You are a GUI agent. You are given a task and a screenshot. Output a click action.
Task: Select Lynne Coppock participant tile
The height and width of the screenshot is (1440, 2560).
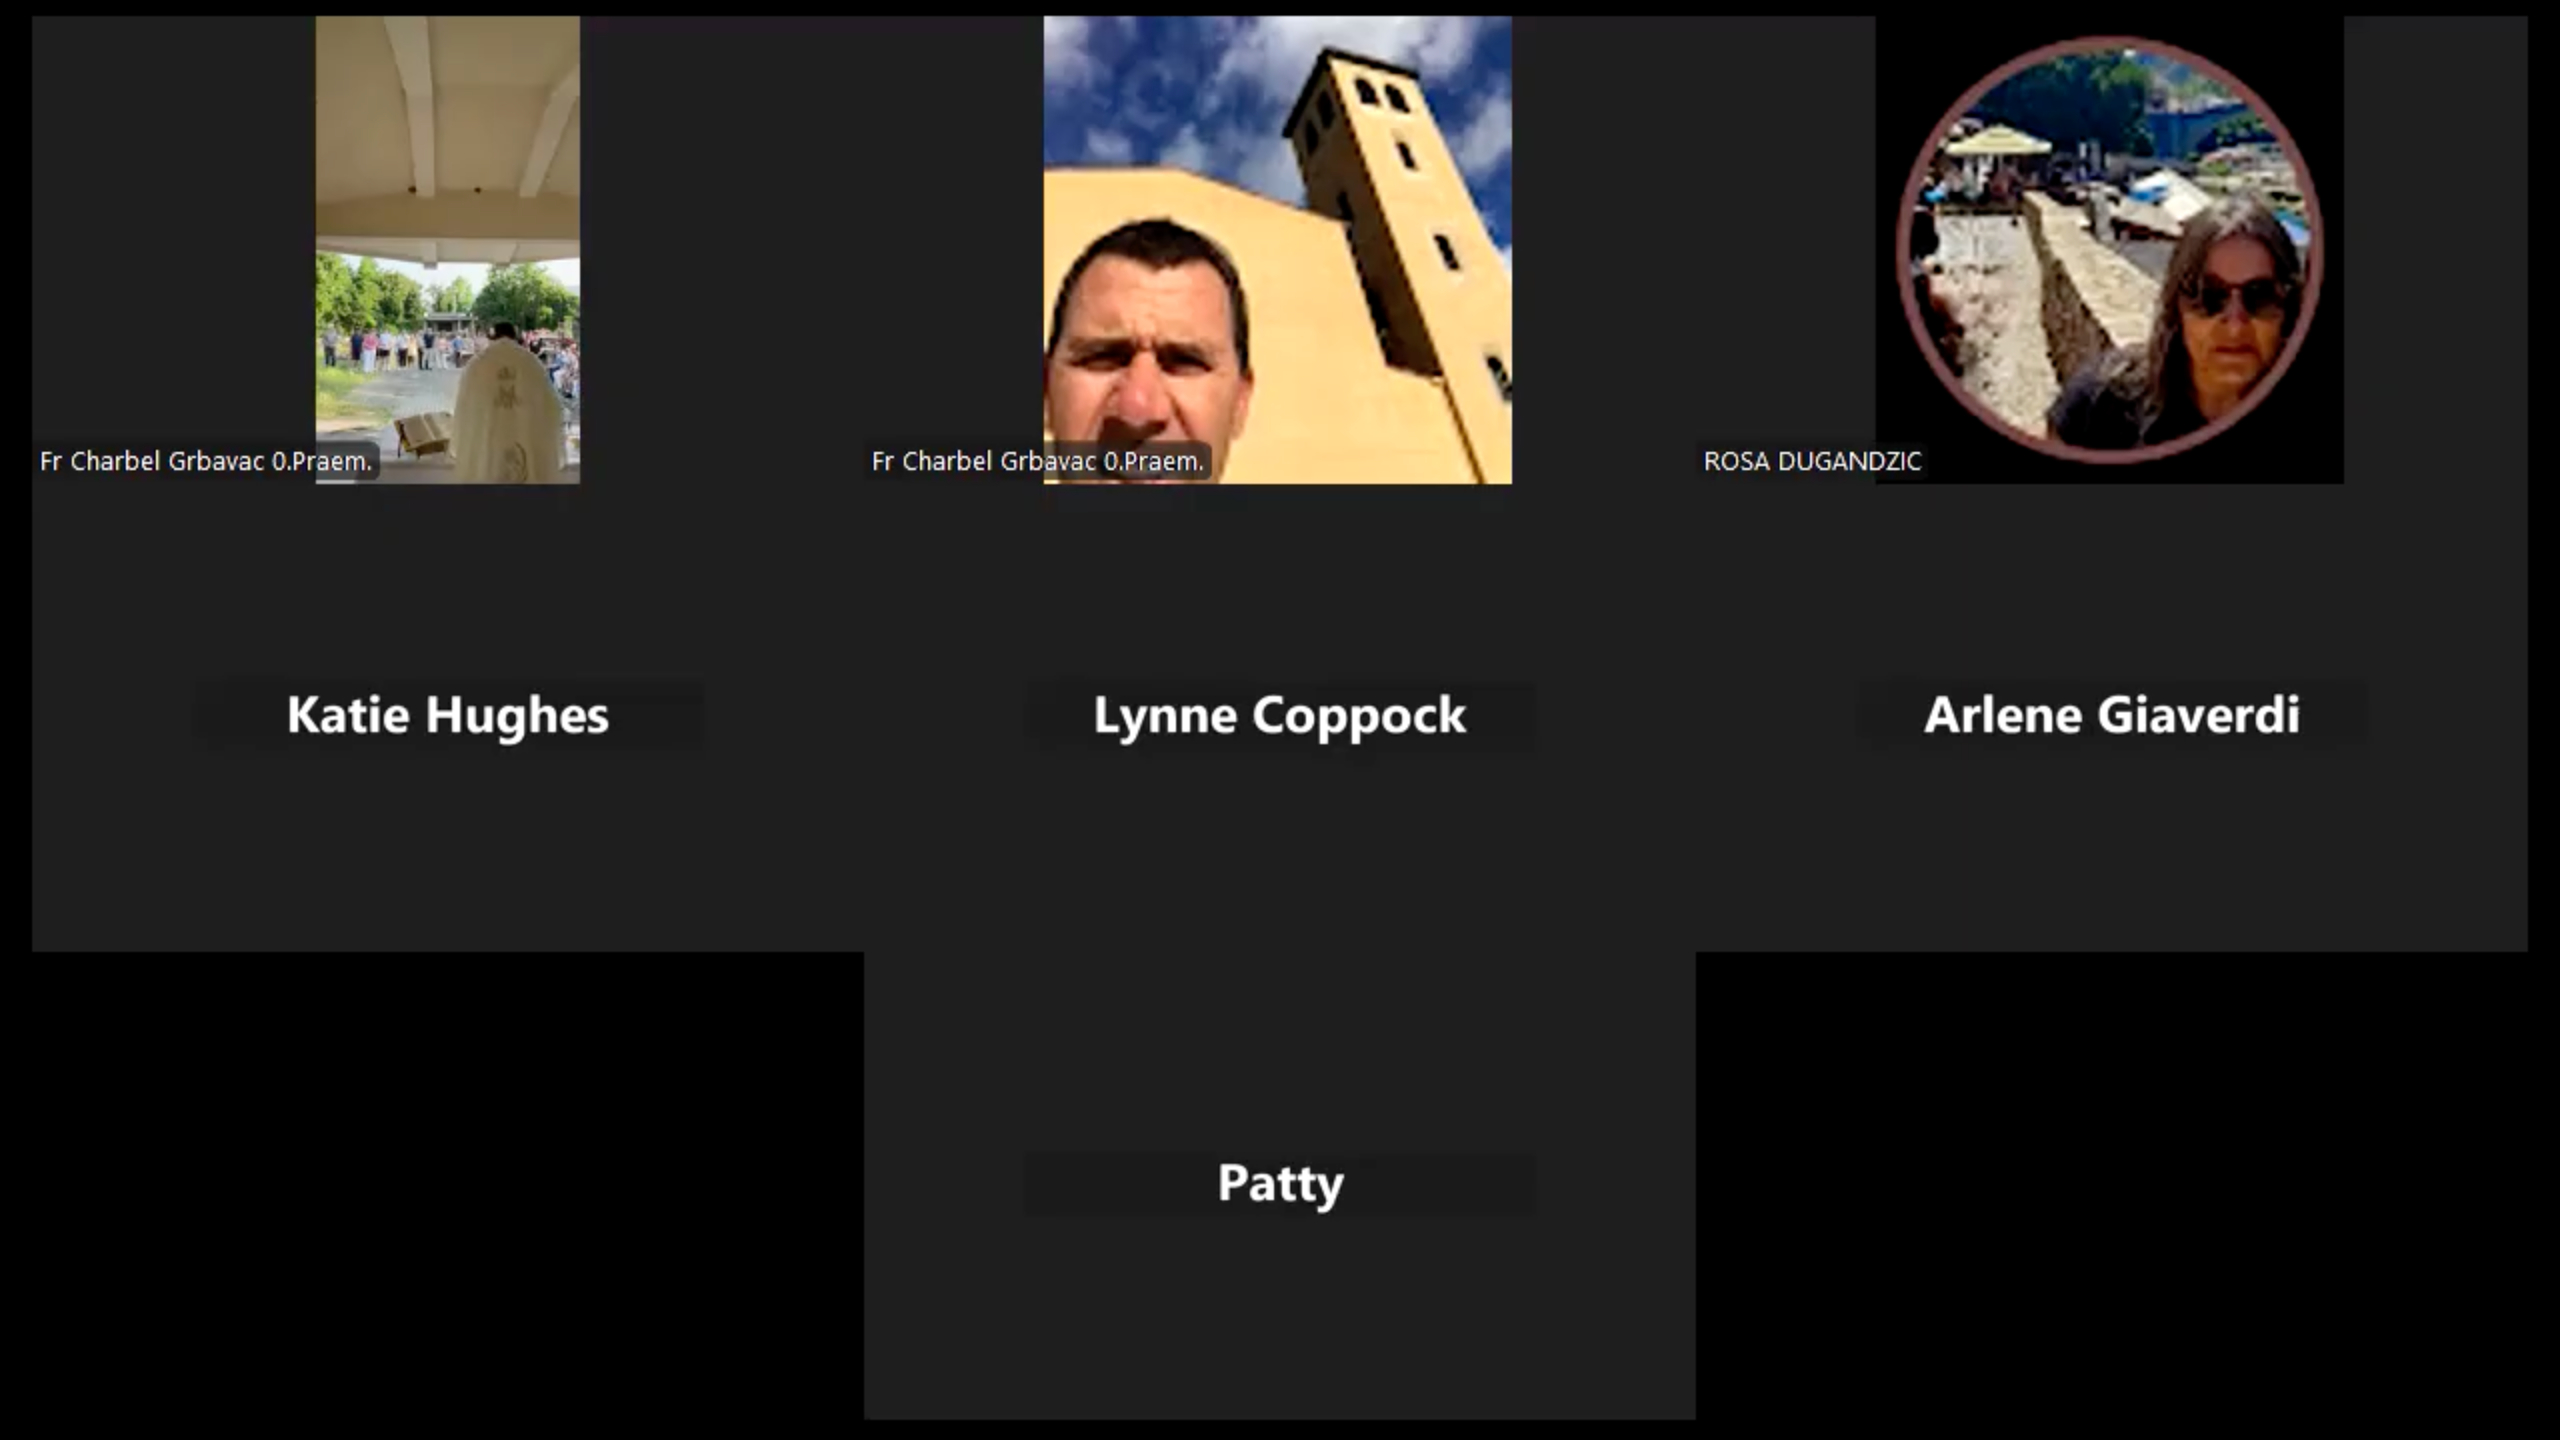pos(1279,715)
